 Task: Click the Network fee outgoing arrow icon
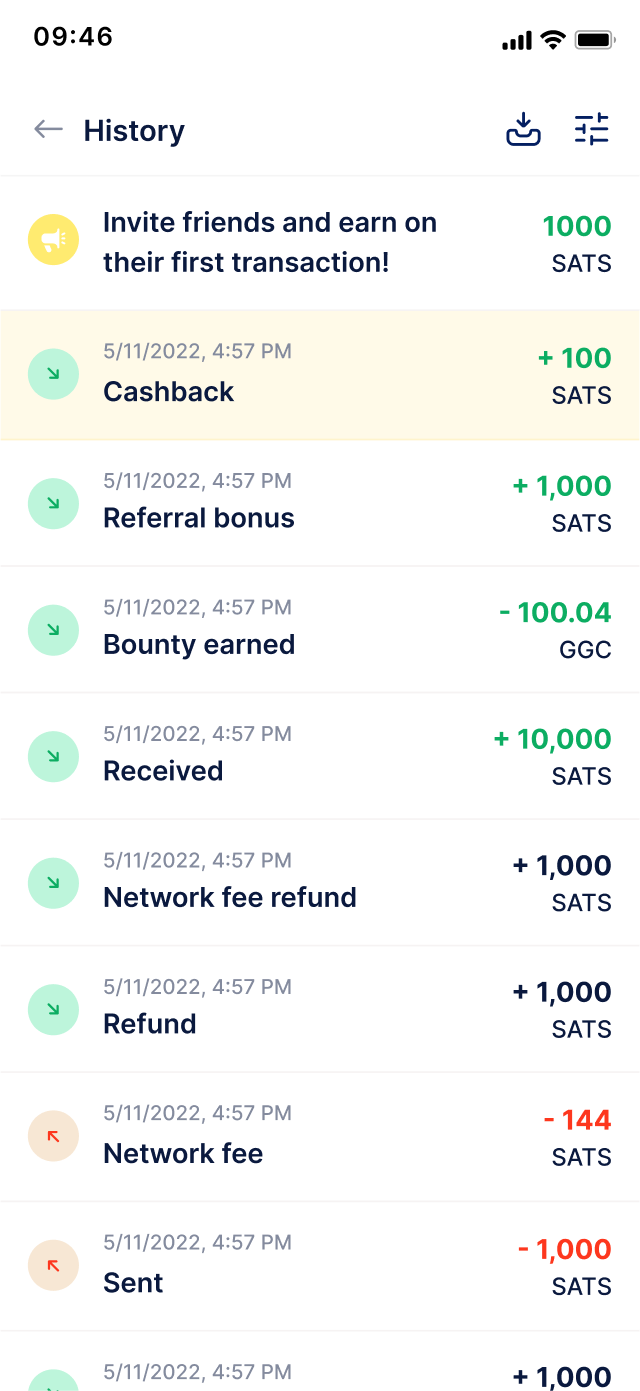pos(53,1136)
